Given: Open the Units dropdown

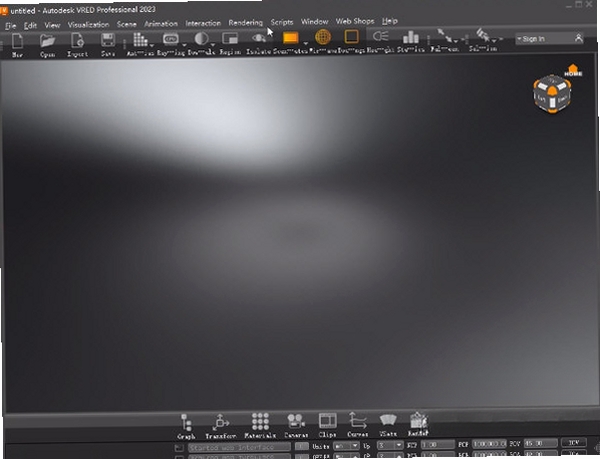Looking at the screenshot, I should pyautogui.click(x=346, y=446).
